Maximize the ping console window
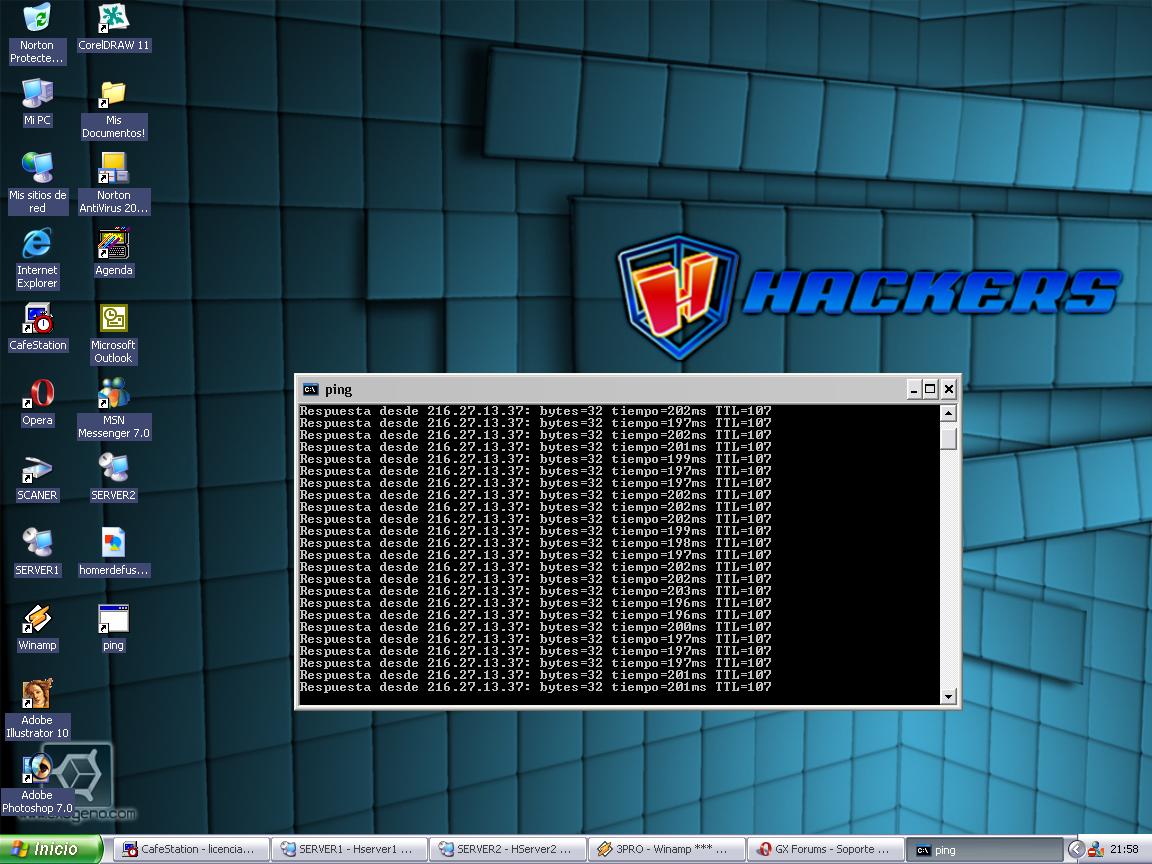 (930, 389)
